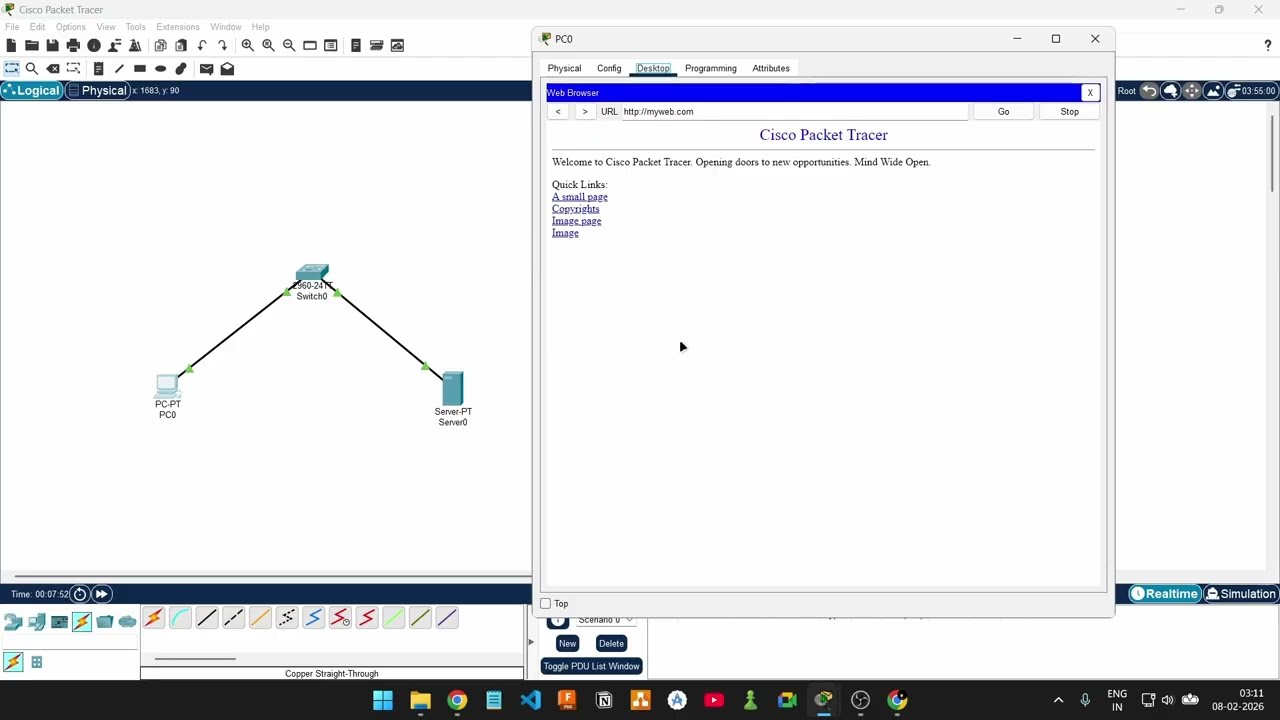Open the Config tab in PC0
The height and width of the screenshot is (720, 1280).
(x=609, y=68)
